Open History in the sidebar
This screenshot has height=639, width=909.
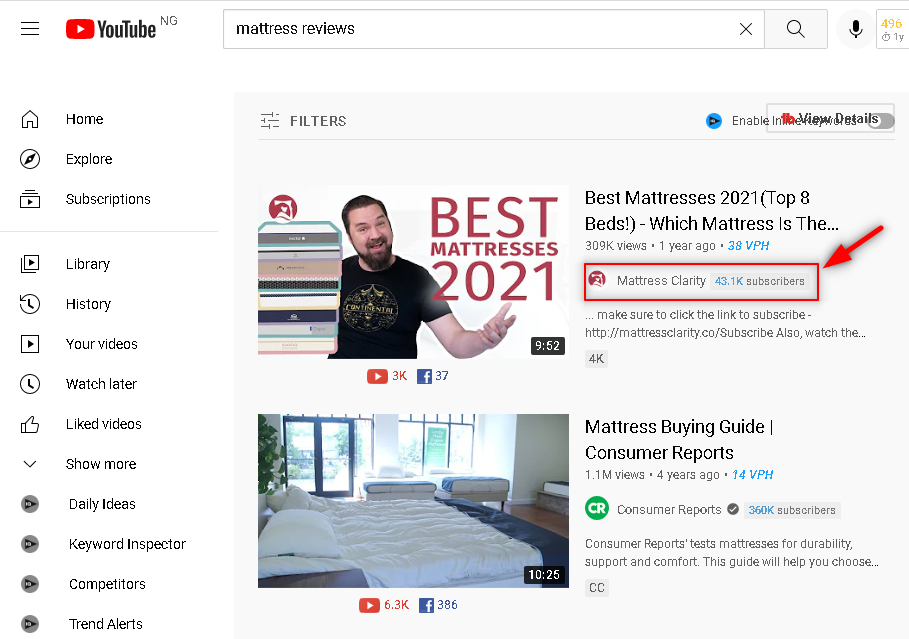pos(89,304)
